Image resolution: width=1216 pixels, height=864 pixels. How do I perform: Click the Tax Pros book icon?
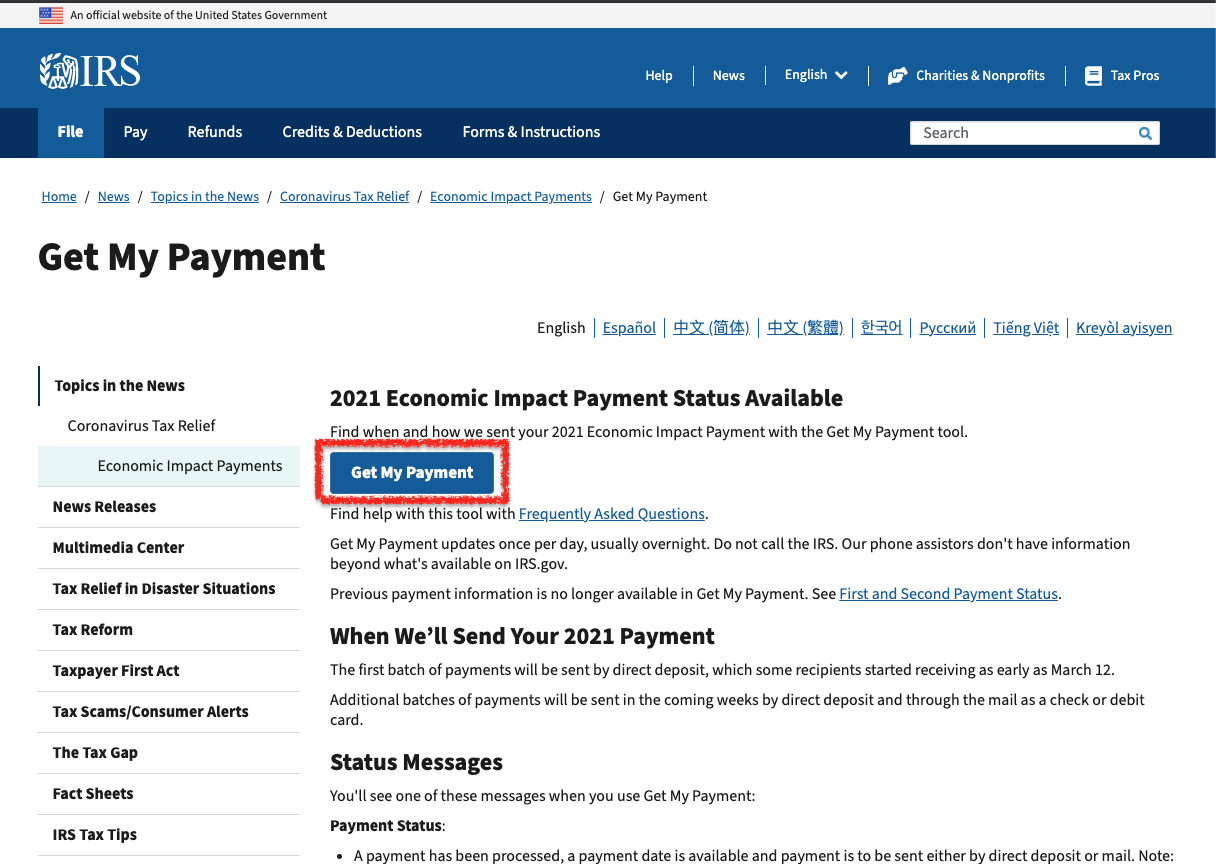[1093, 75]
